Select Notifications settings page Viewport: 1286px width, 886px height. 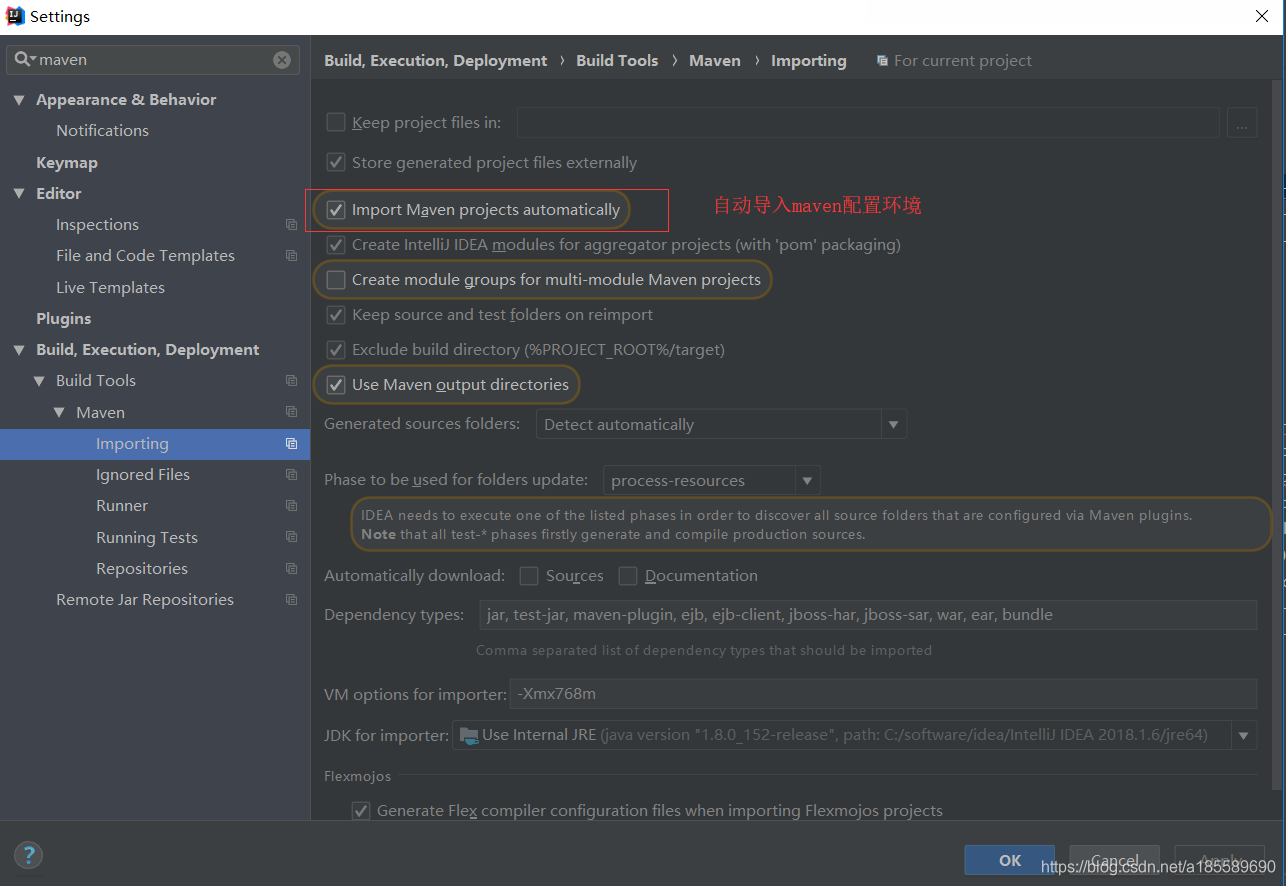pos(102,131)
